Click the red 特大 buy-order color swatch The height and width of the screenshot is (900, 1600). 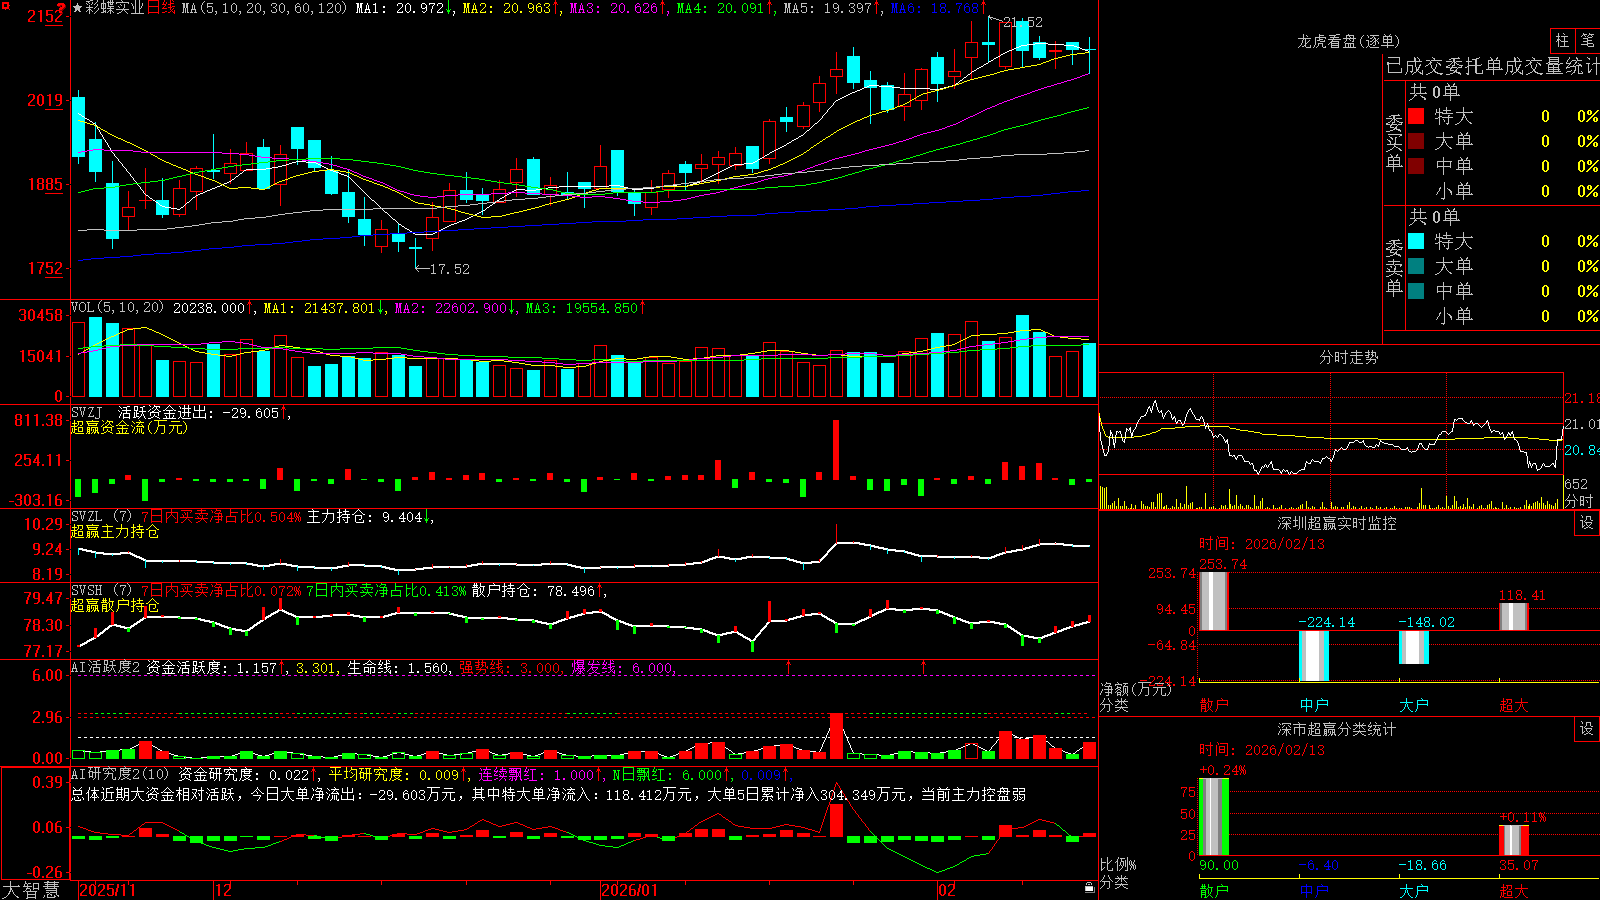(1416, 116)
